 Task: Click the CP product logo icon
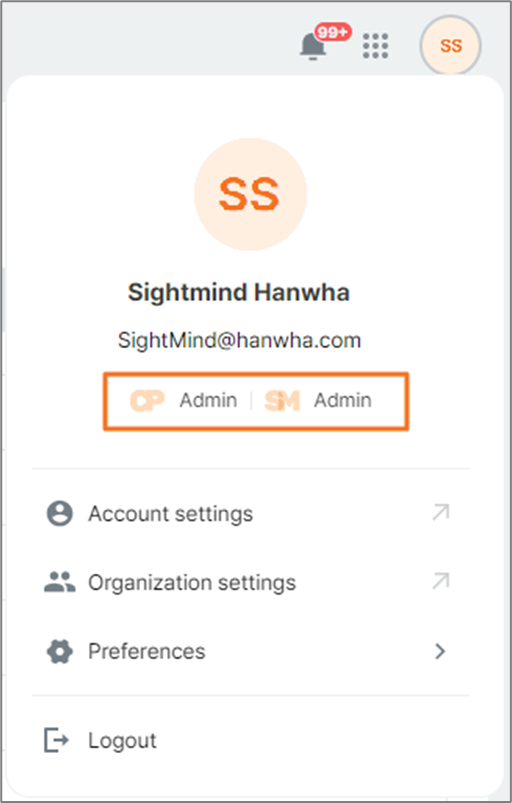(147, 400)
